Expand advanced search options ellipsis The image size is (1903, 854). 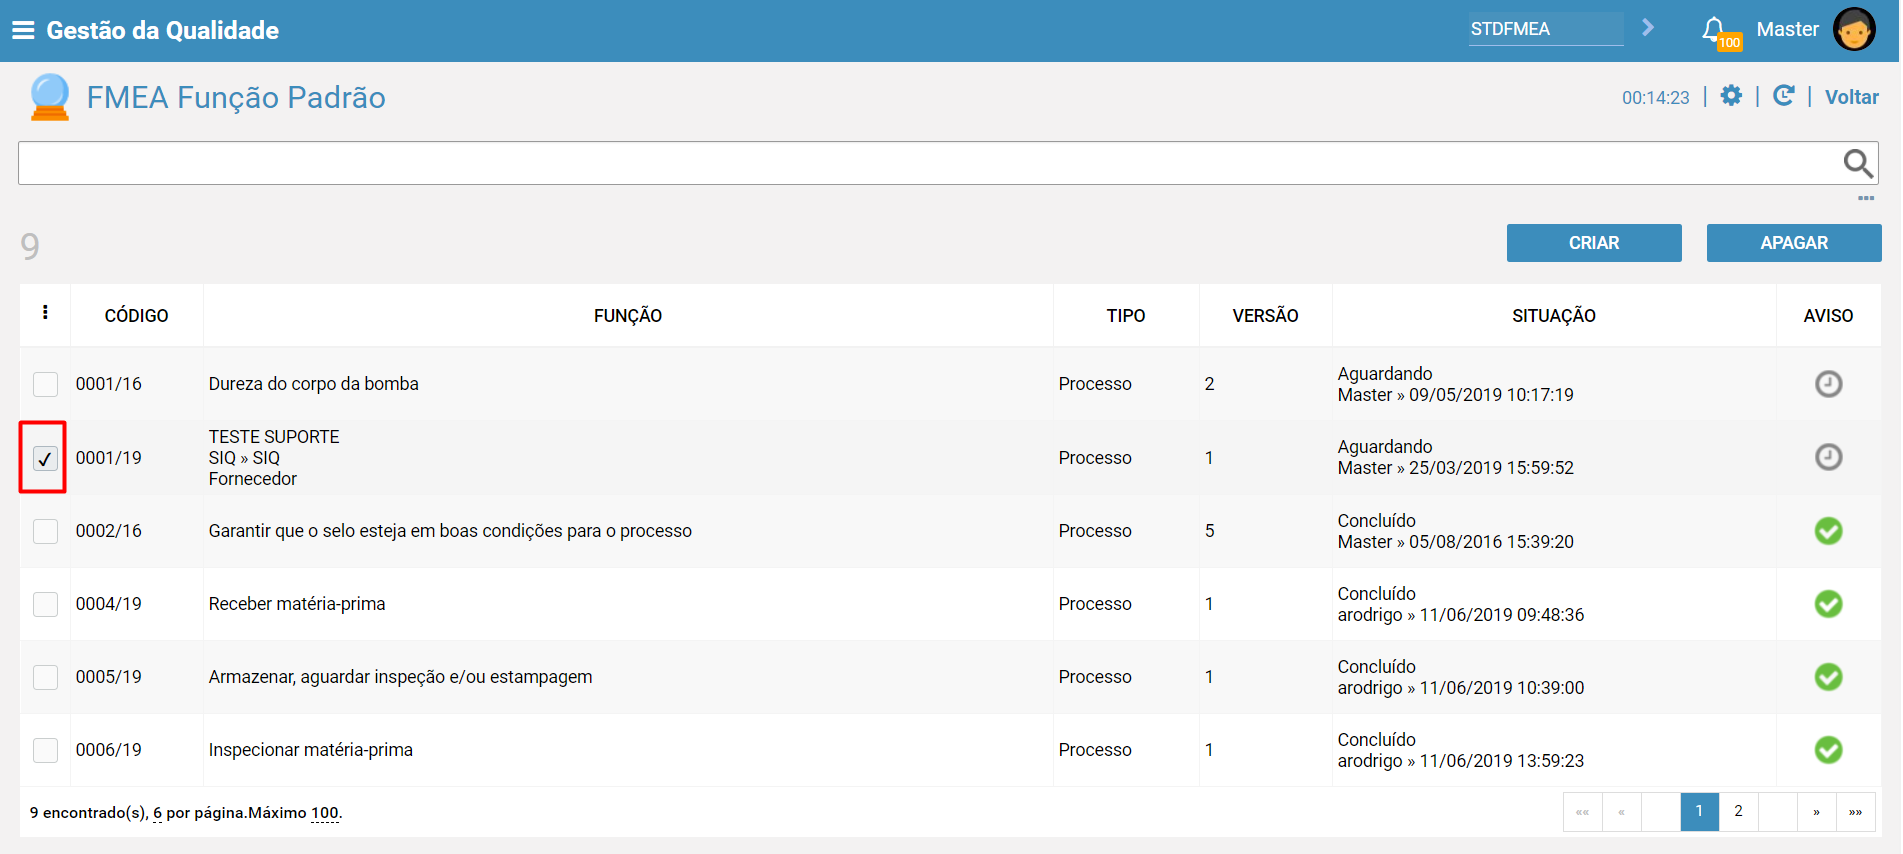tap(1866, 198)
